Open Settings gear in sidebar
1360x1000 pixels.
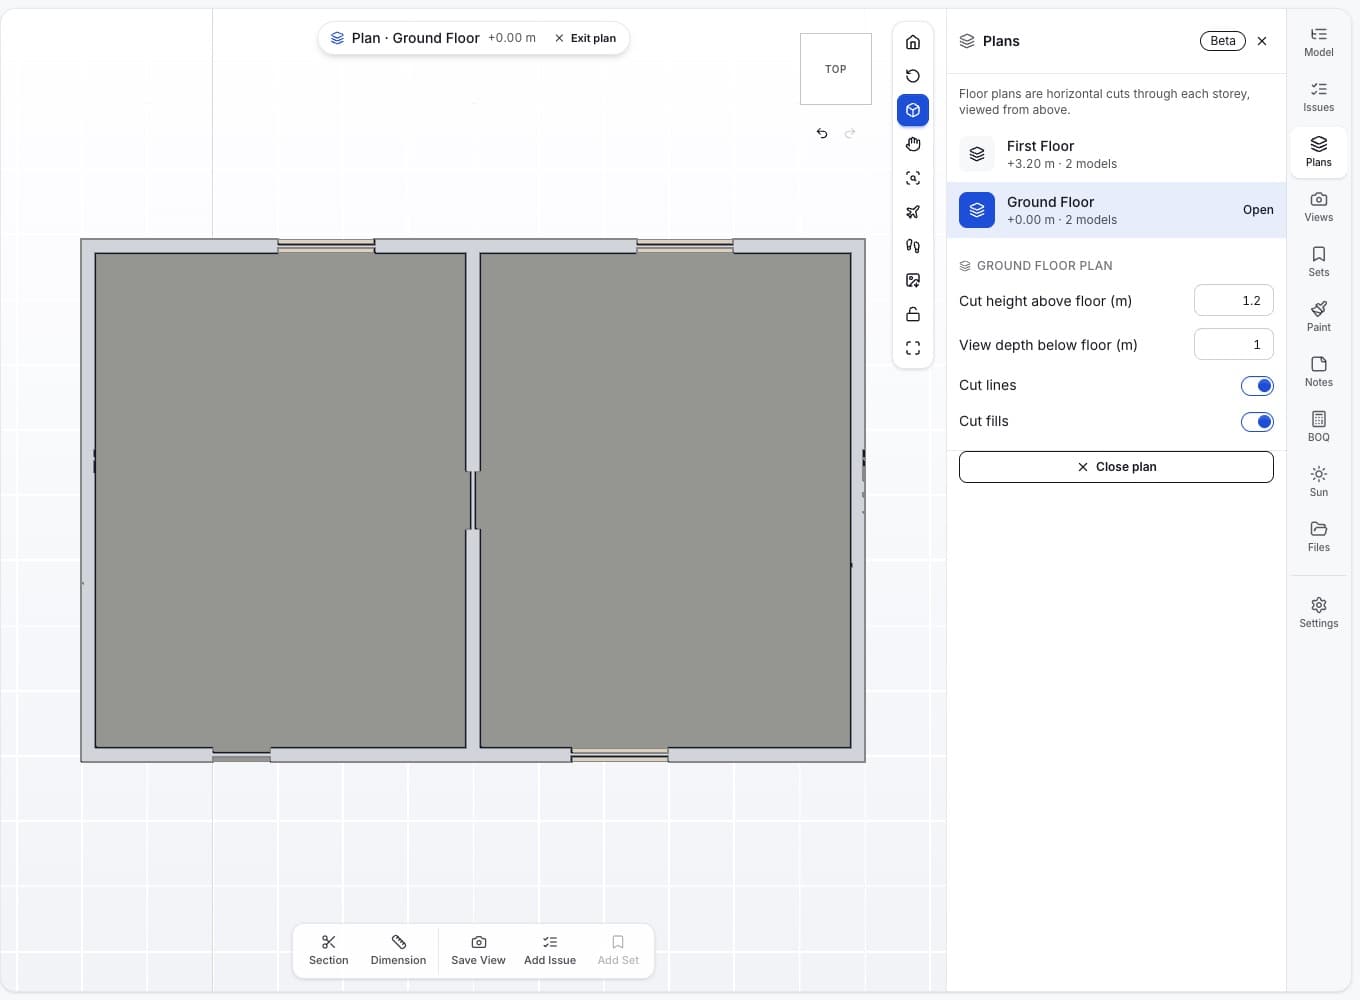(x=1318, y=613)
